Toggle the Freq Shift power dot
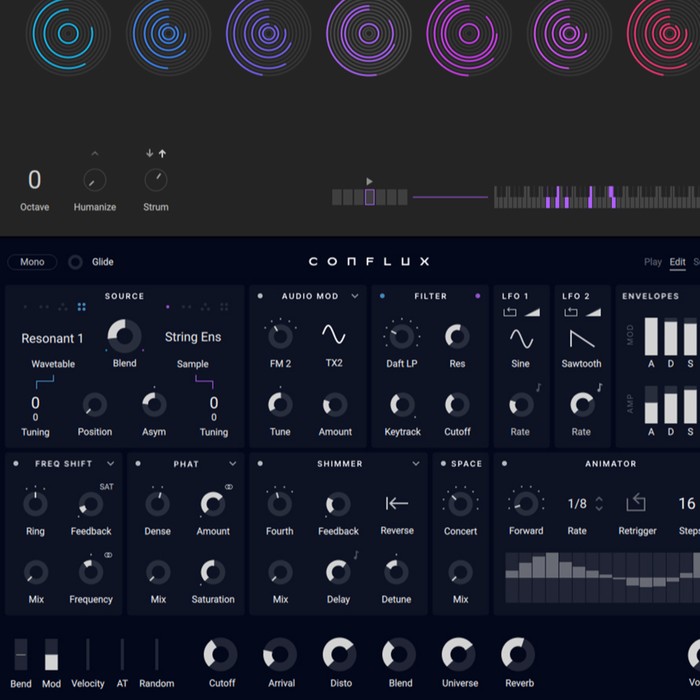 (16, 463)
